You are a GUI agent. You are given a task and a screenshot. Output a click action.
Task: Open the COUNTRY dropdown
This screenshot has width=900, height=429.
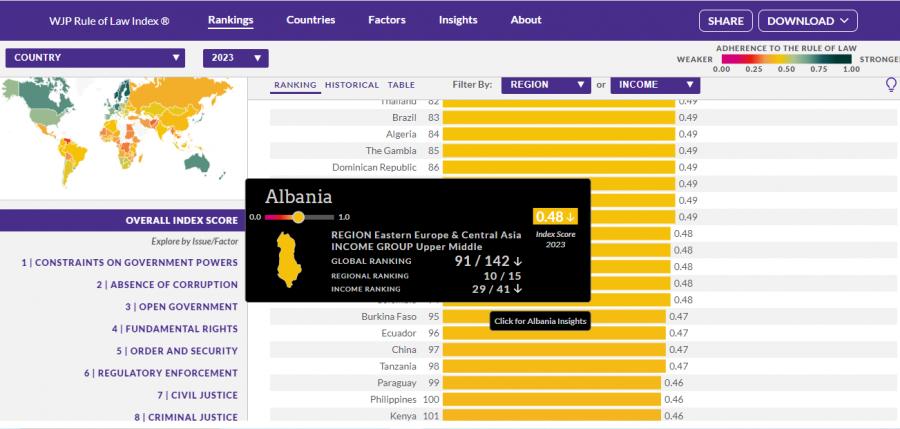tap(95, 58)
